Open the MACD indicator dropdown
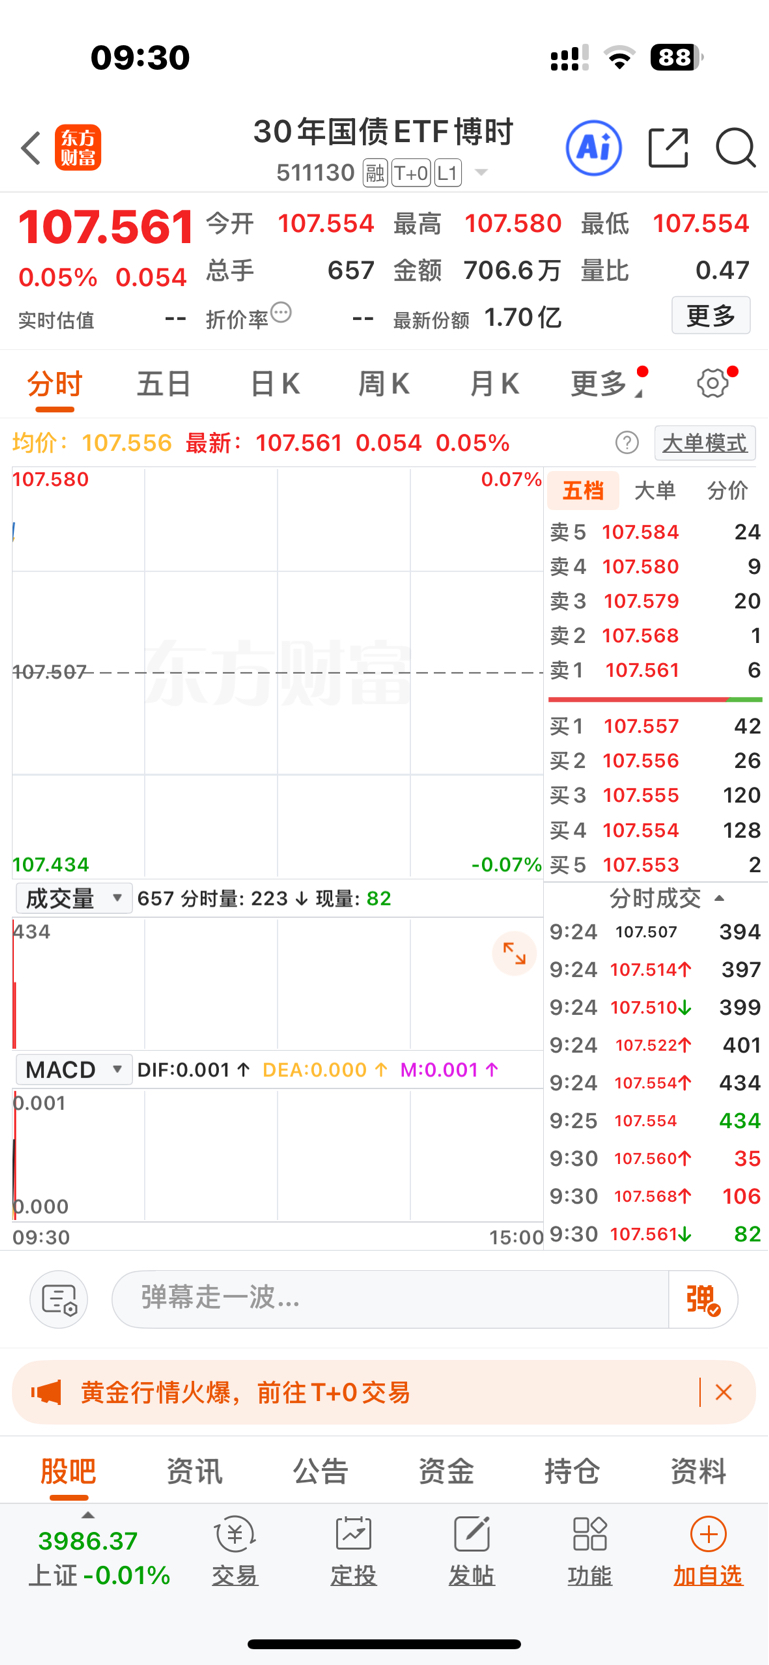Viewport: 769px width, 1665px height. [73, 1069]
